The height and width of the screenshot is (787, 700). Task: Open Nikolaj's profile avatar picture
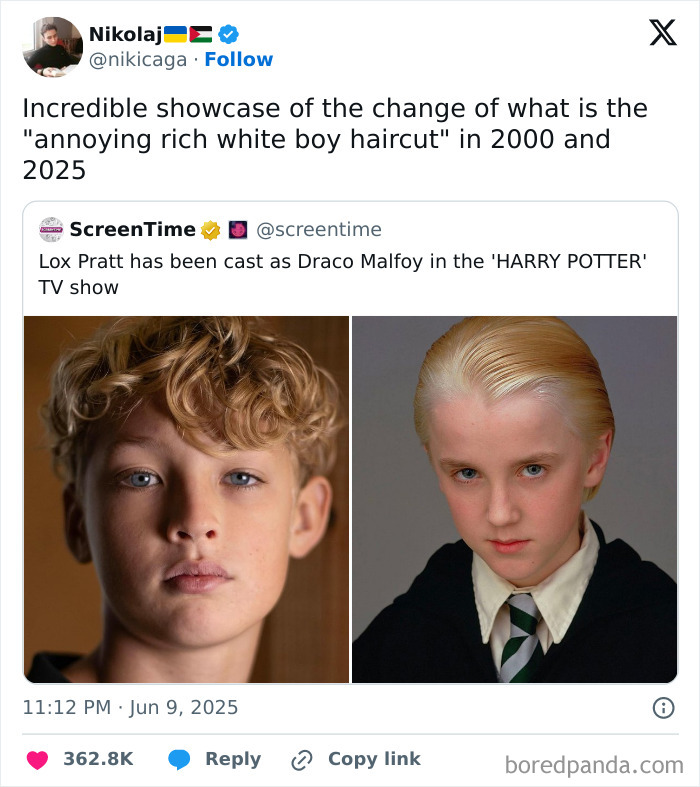point(52,47)
